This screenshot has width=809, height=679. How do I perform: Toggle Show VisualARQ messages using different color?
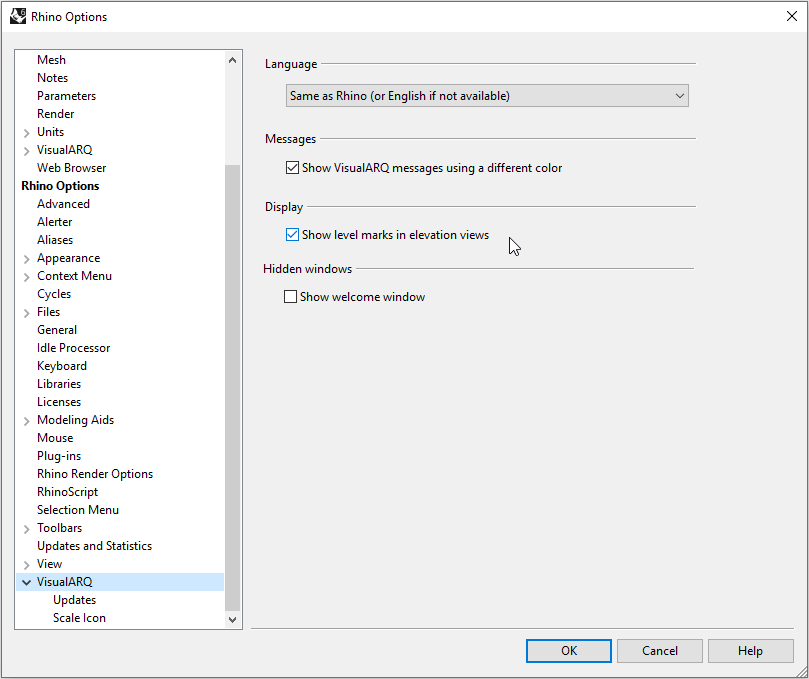pyautogui.click(x=293, y=168)
